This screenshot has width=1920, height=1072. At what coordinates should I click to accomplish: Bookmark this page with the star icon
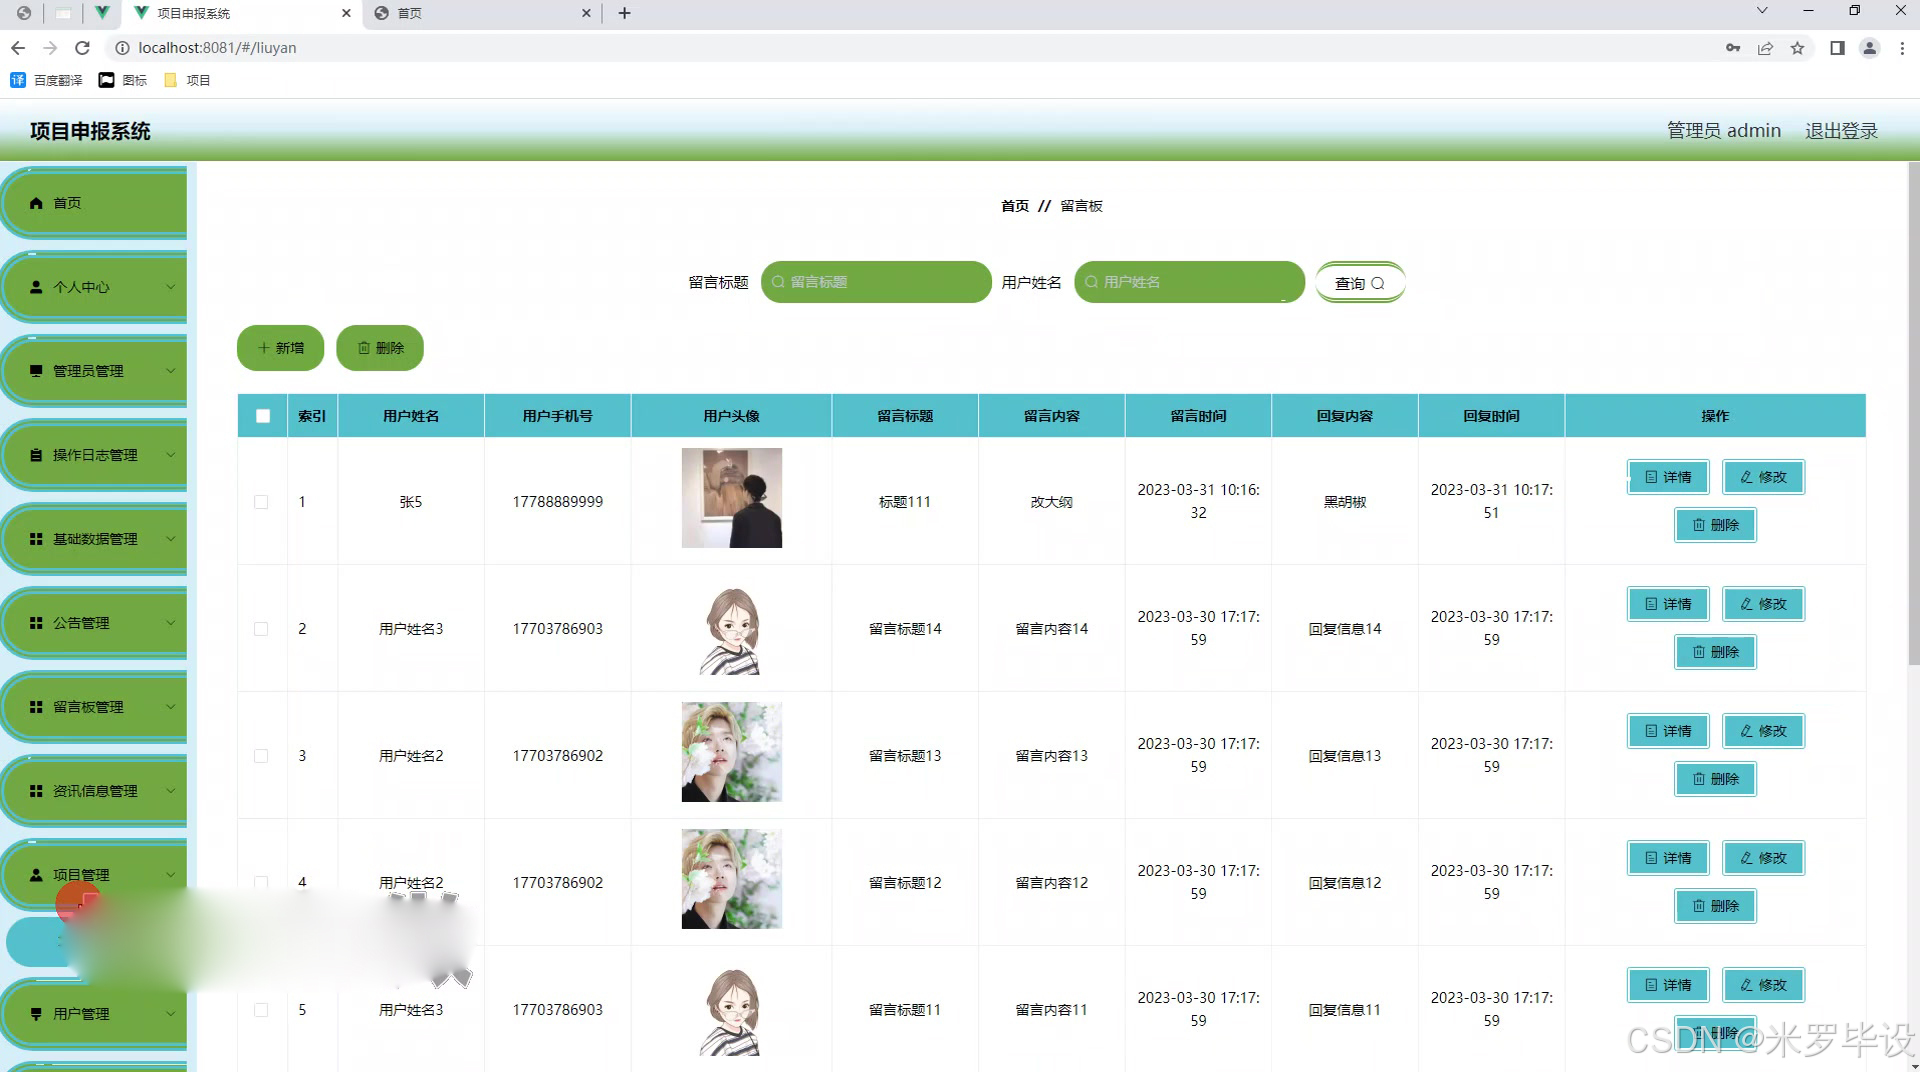(1797, 48)
